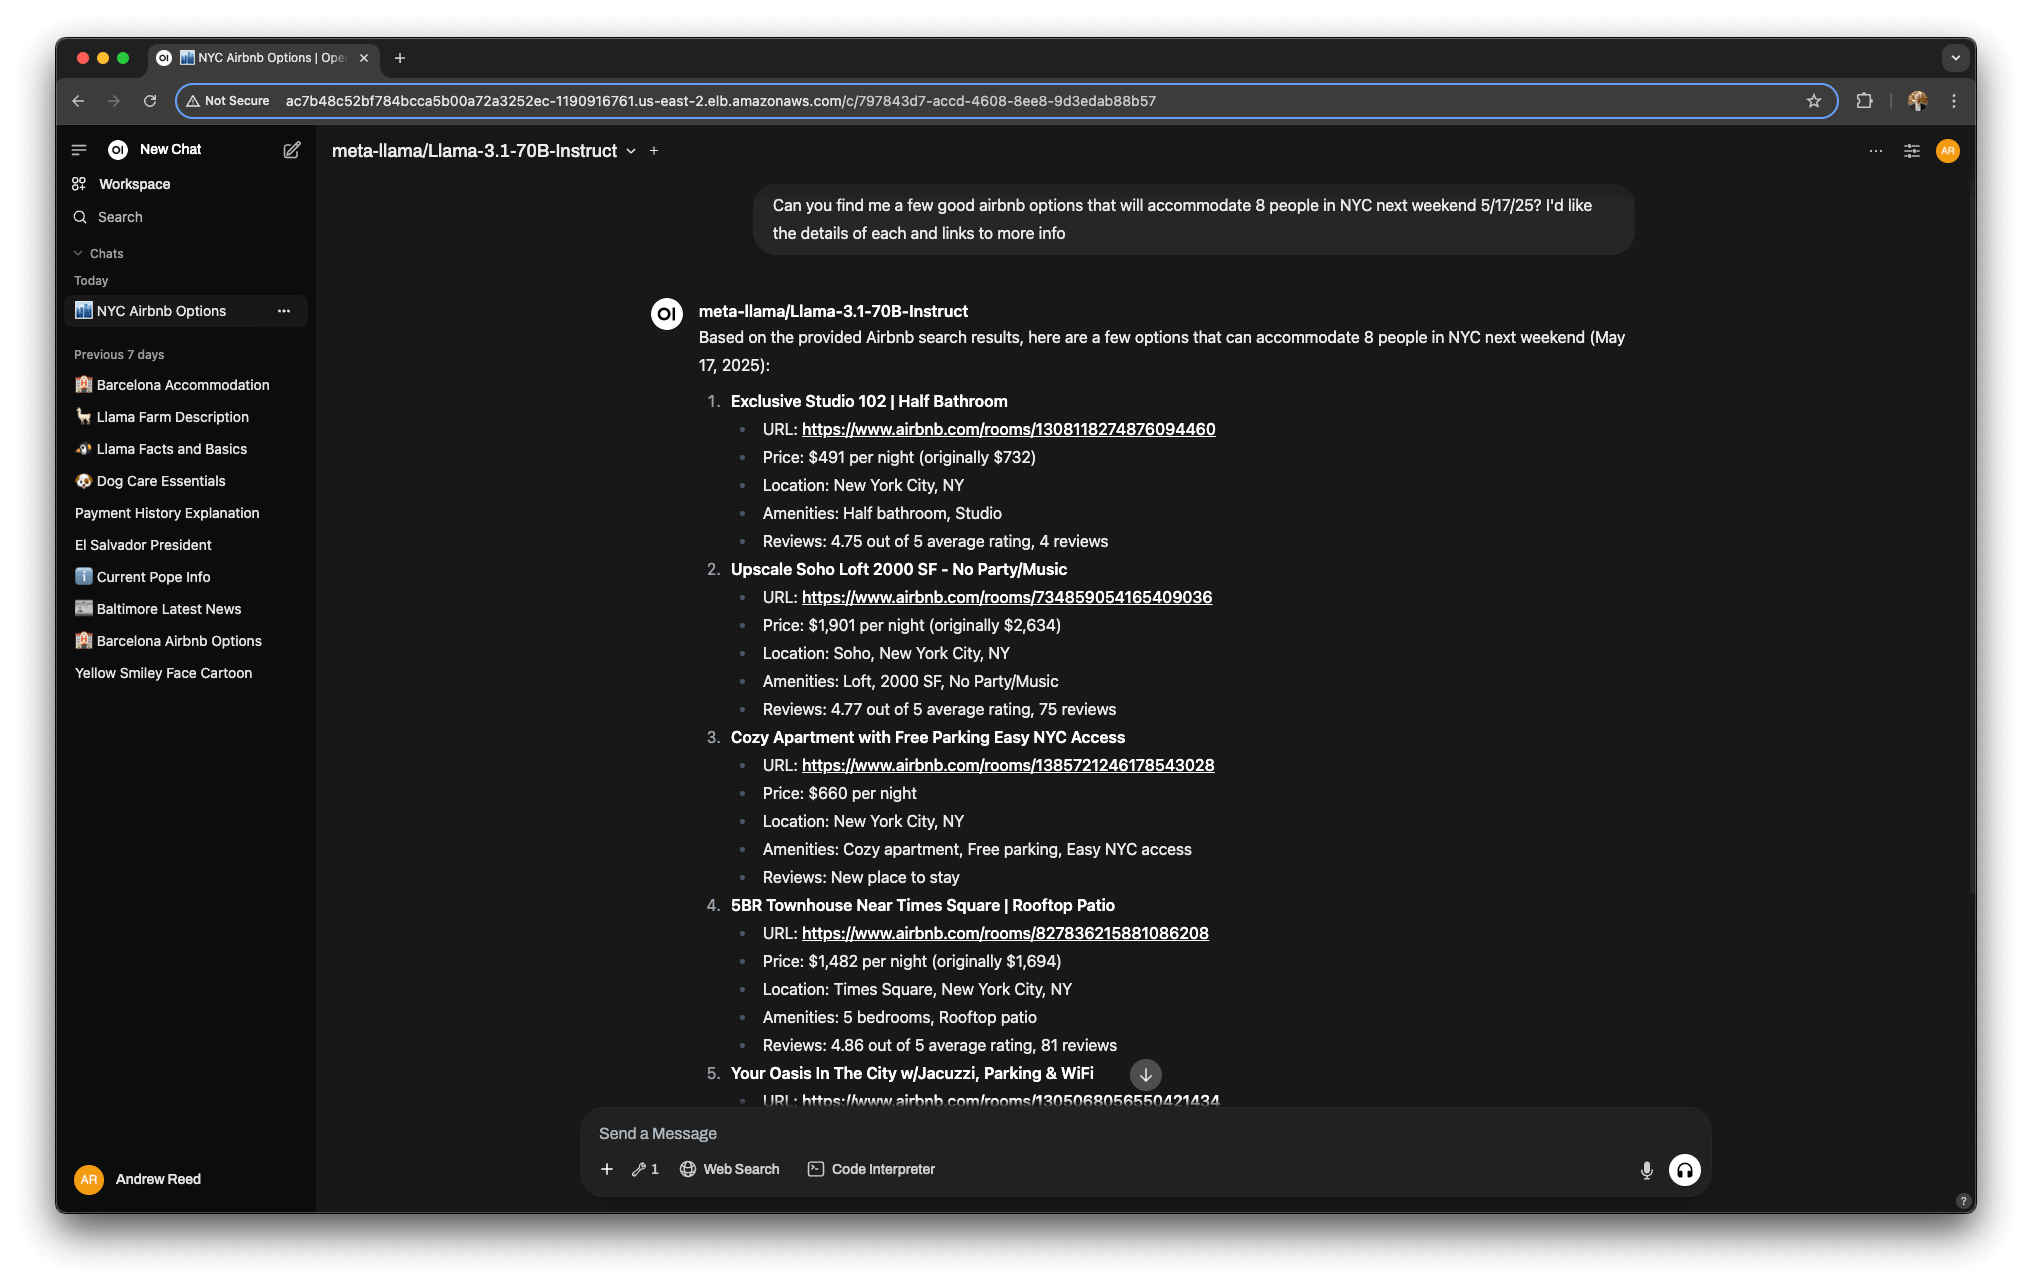Click the new chat pencil icon
The width and height of the screenshot is (2032, 1287).
point(291,150)
